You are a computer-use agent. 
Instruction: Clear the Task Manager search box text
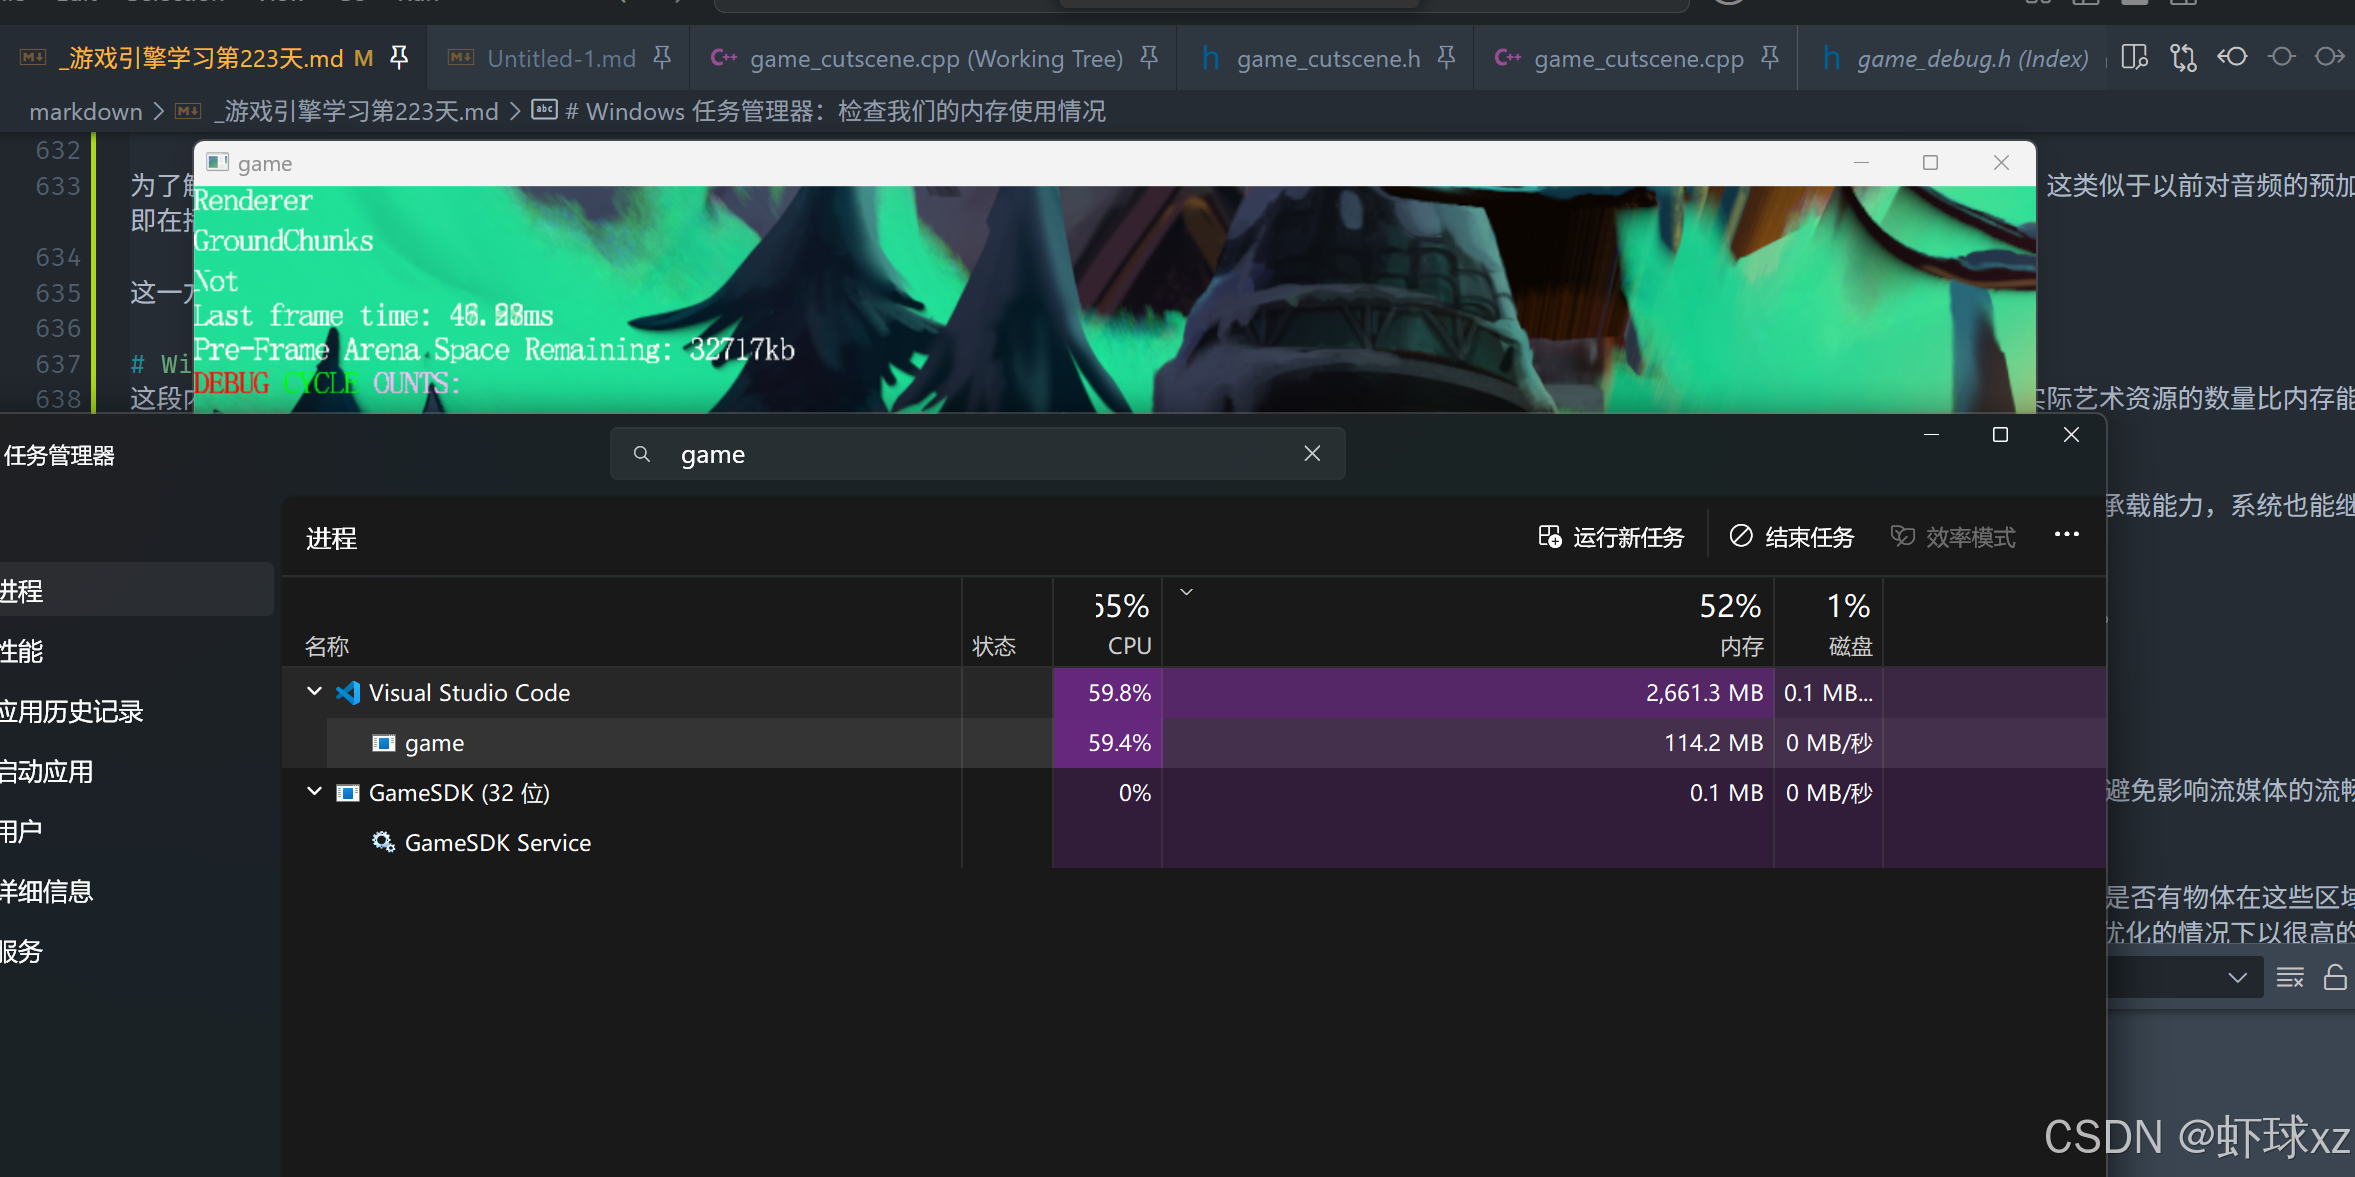(x=1312, y=454)
